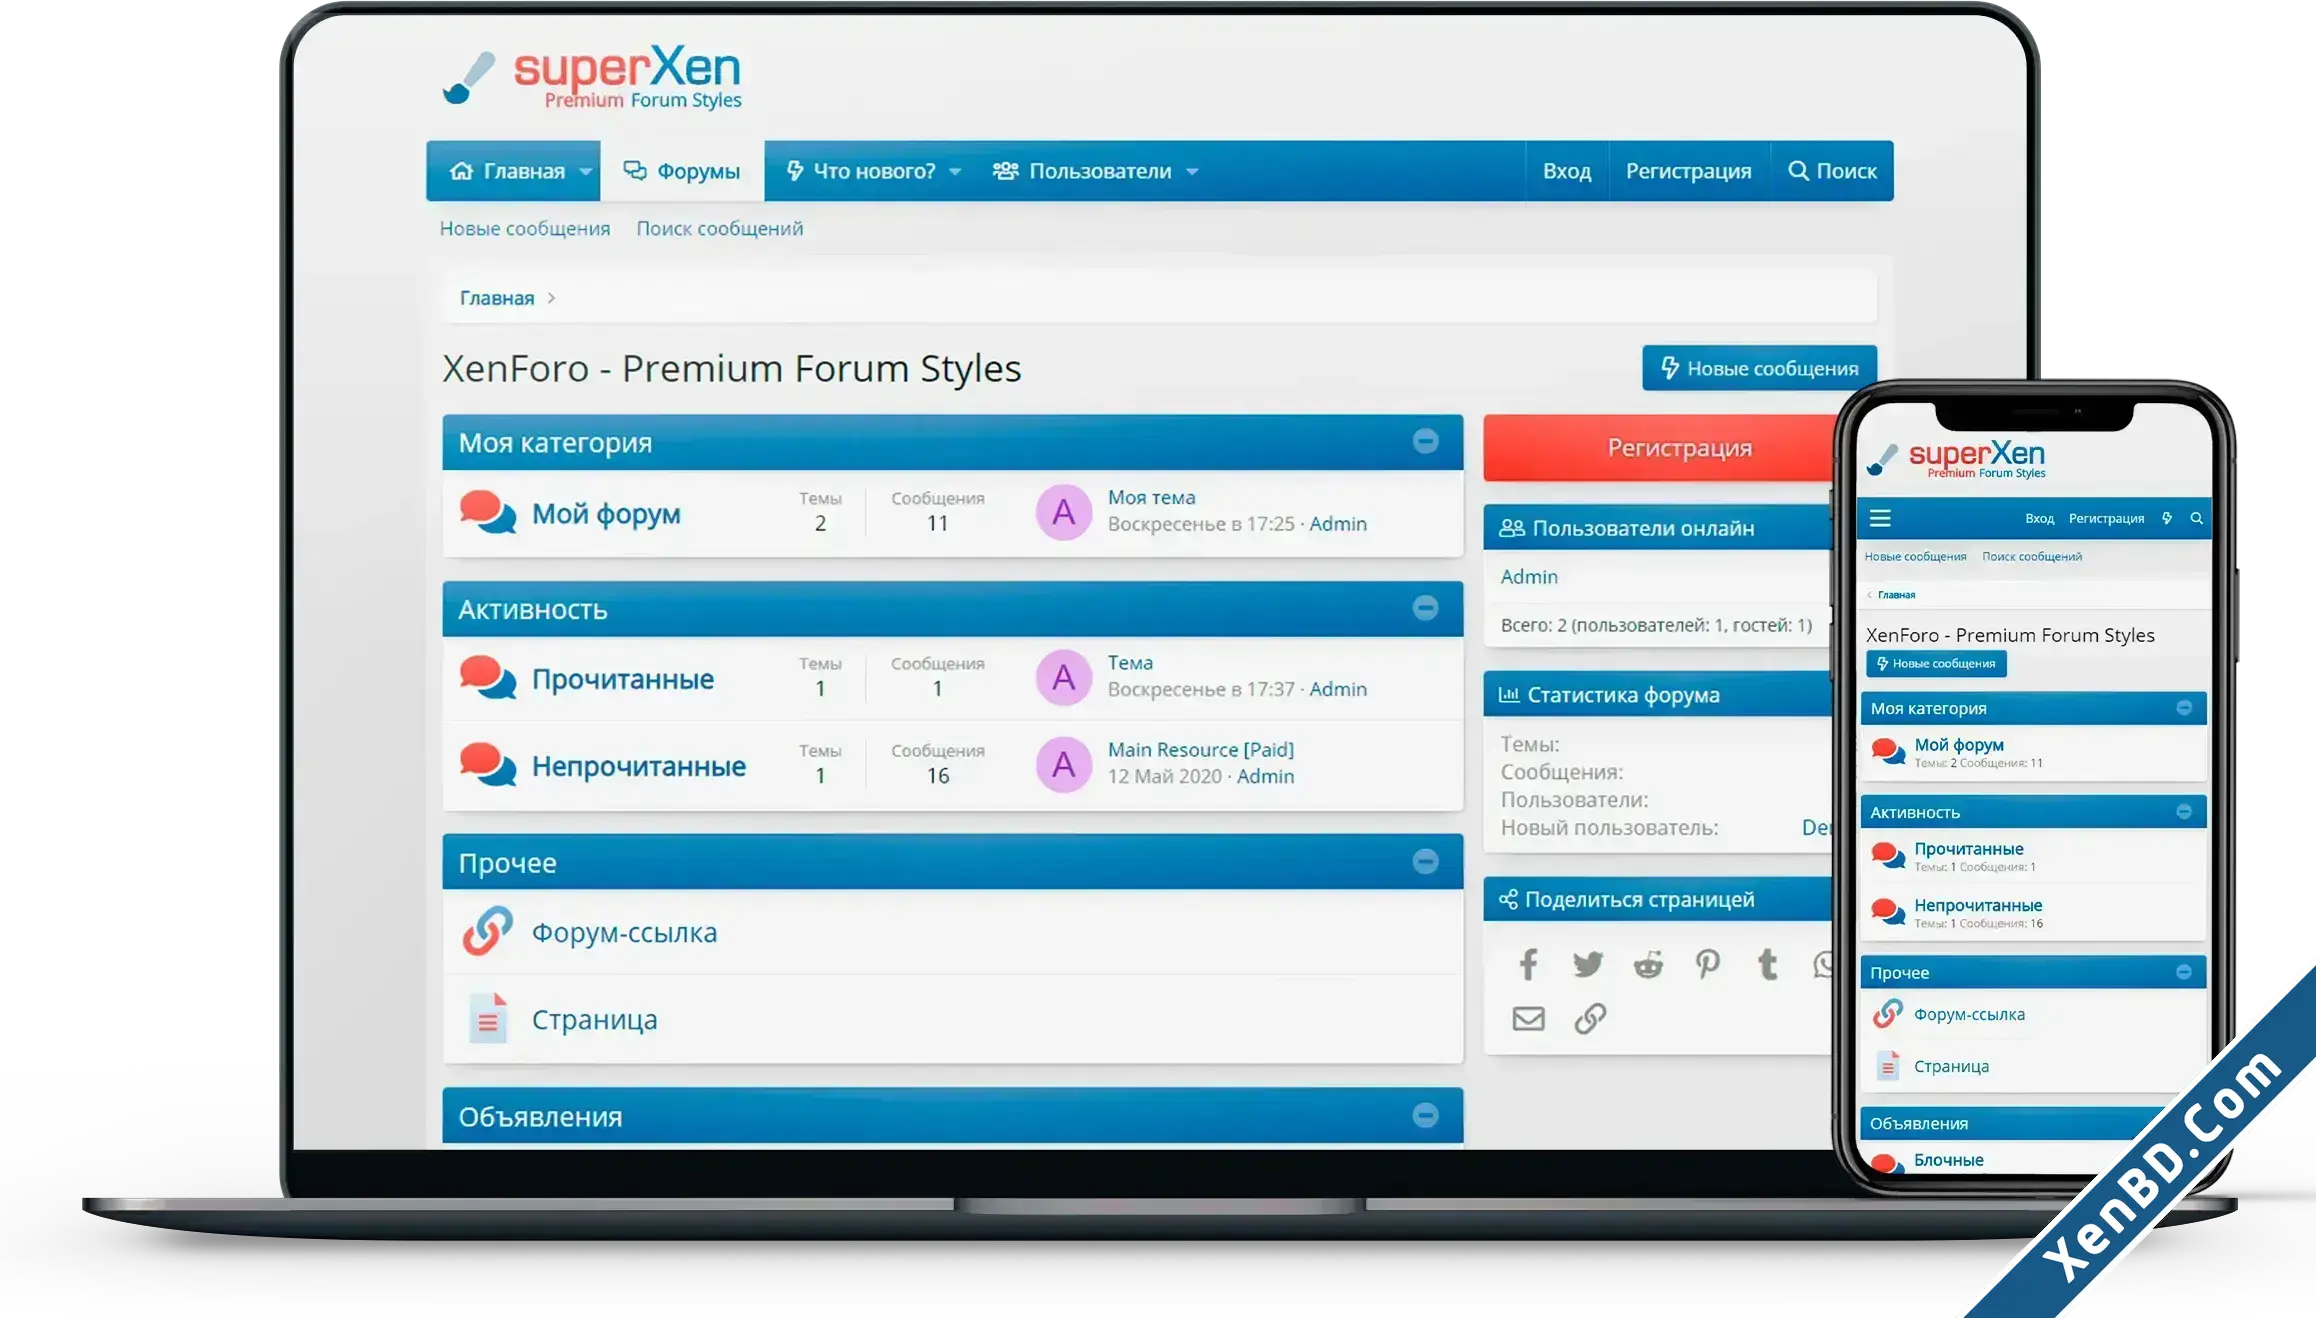Expand the Главная dropdown arrow

pos(586,172)
